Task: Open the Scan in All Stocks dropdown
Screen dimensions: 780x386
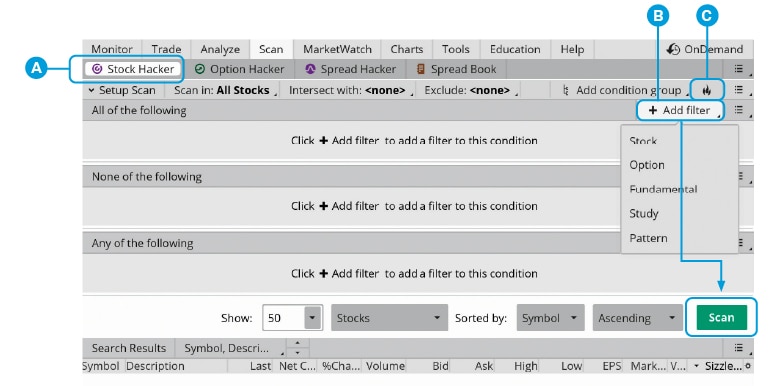Action: pyautogui.click(x=225, y=91)
